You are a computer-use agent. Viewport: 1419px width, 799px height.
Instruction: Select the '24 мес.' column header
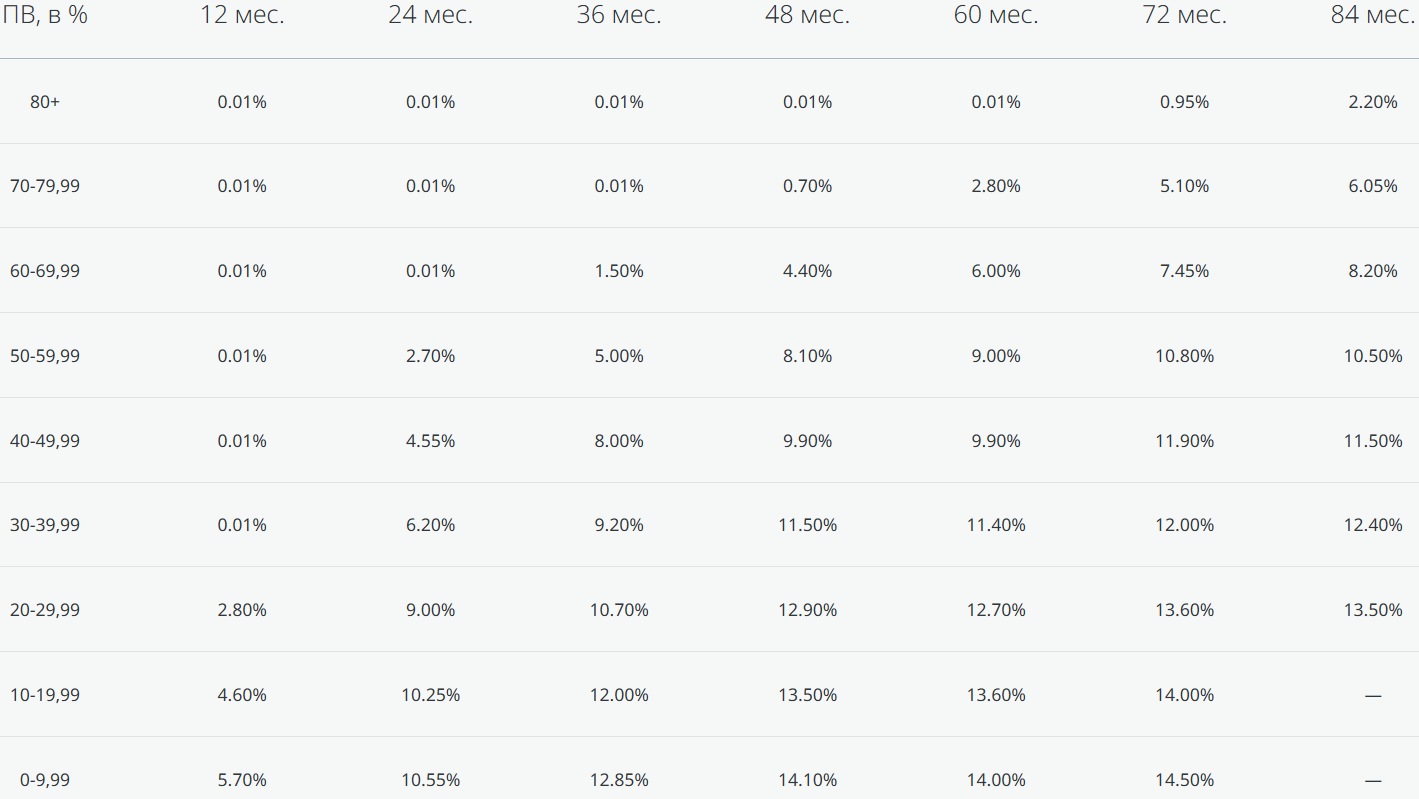431,15
